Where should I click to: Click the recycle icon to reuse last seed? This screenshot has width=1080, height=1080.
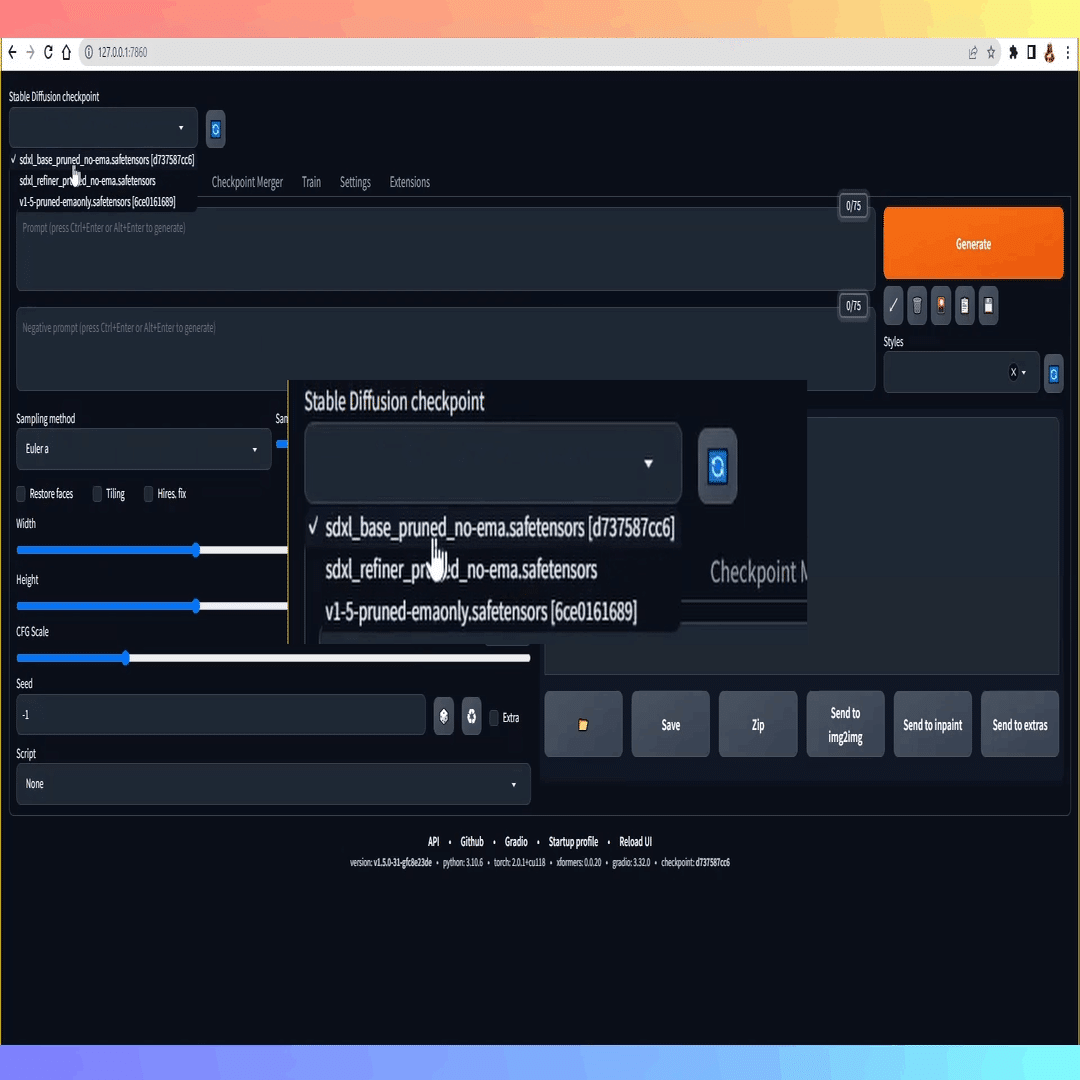(x=471, y=715)
